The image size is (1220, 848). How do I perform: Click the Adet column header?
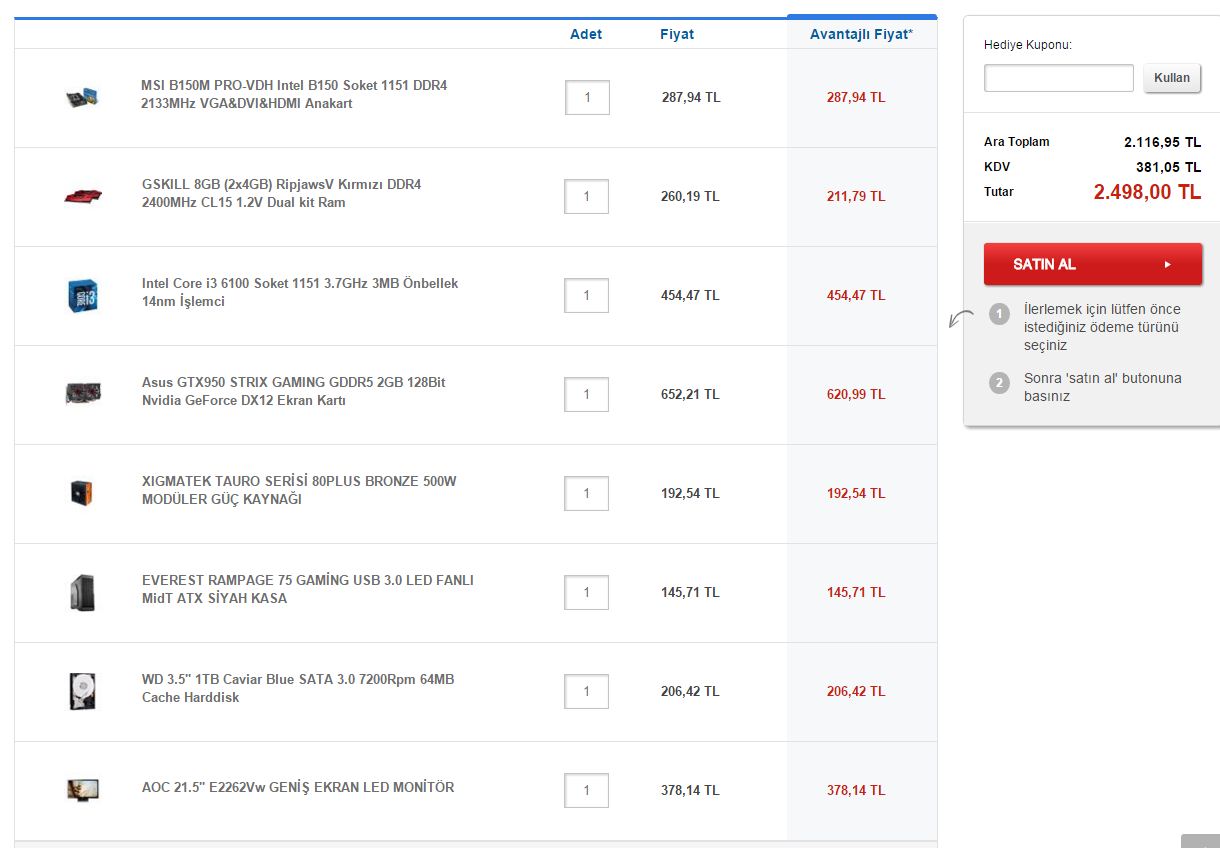(x=586, y=34)
